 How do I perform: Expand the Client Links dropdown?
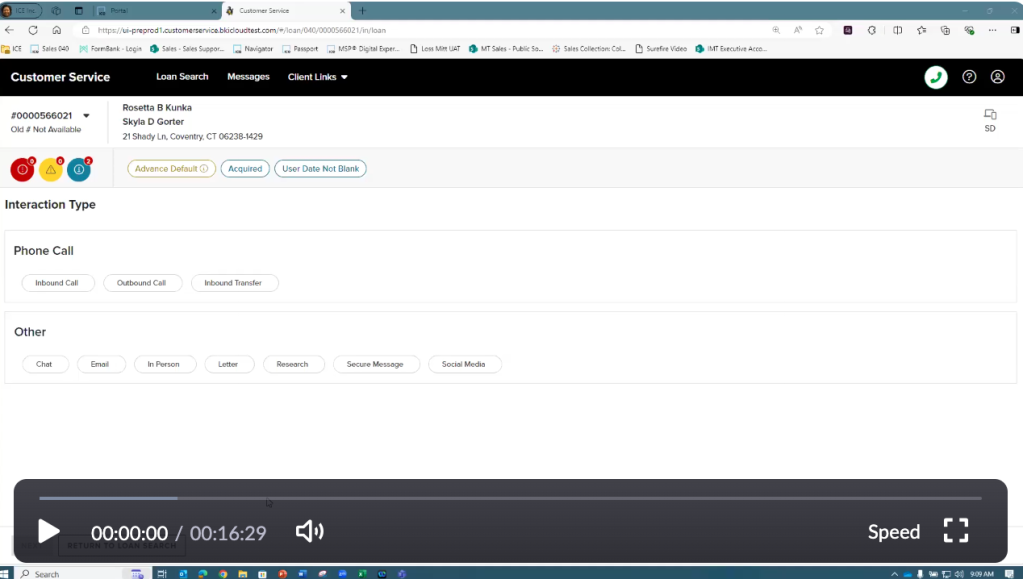point(317,77)
